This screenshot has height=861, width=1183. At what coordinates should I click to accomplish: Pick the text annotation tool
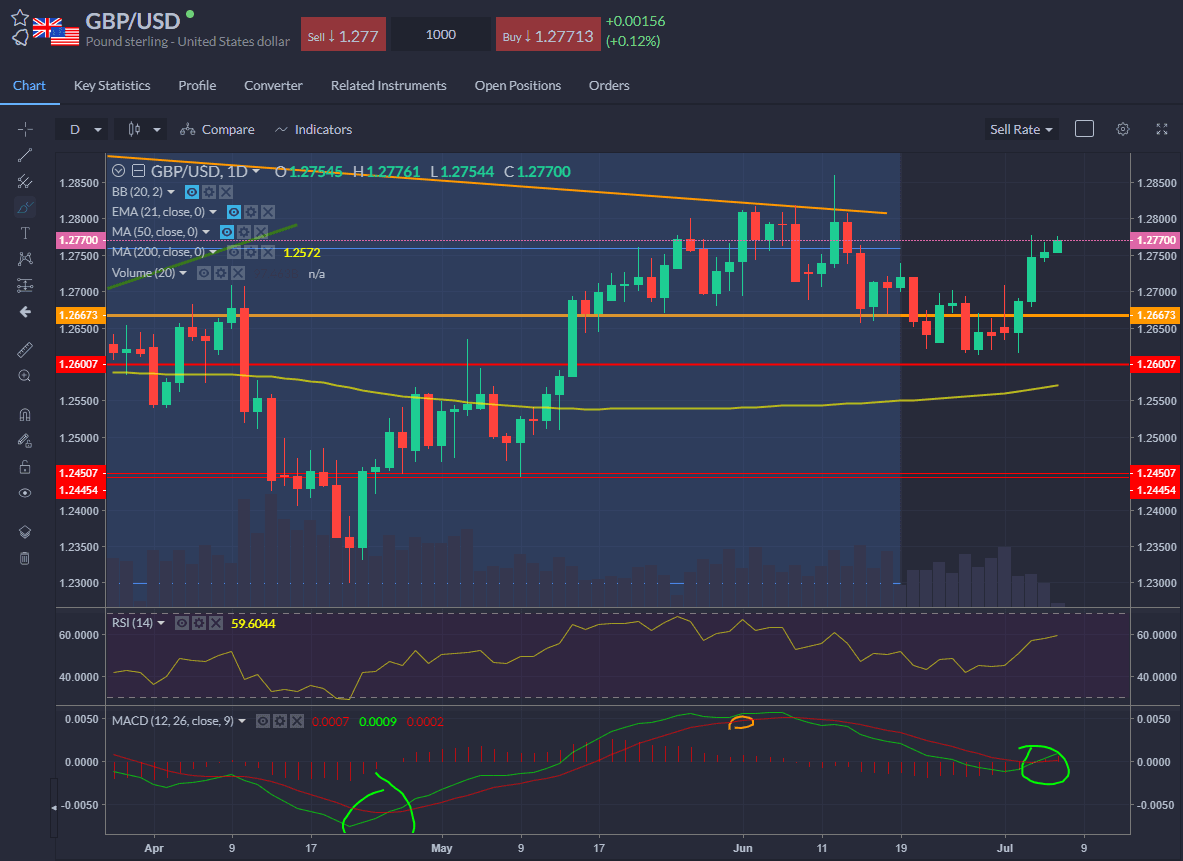(25, 233)
